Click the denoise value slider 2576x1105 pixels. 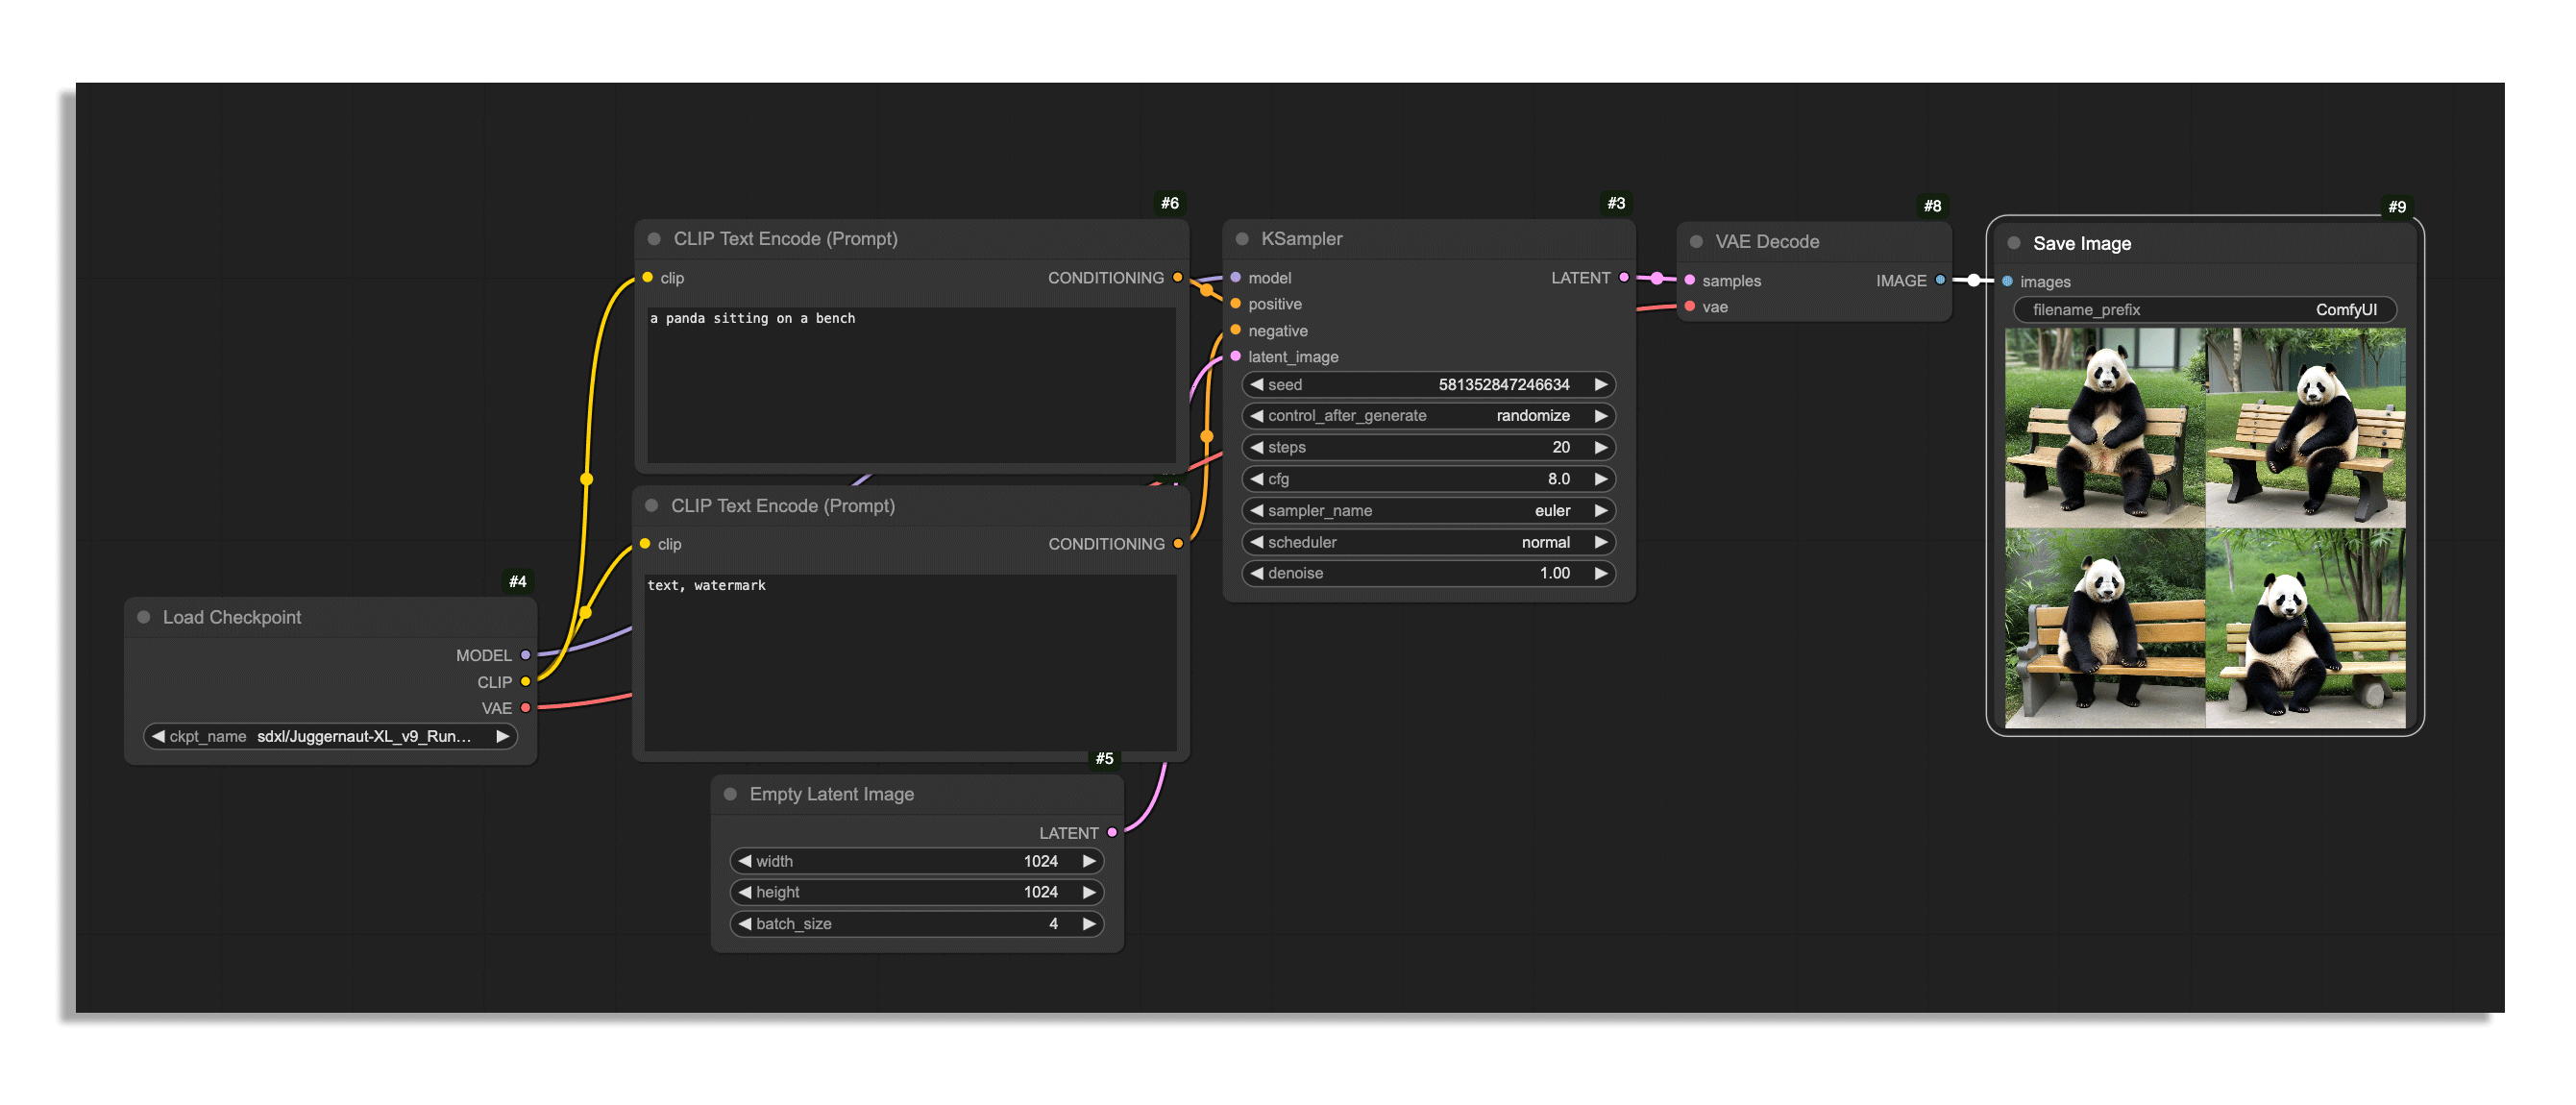coord(1428,573)
